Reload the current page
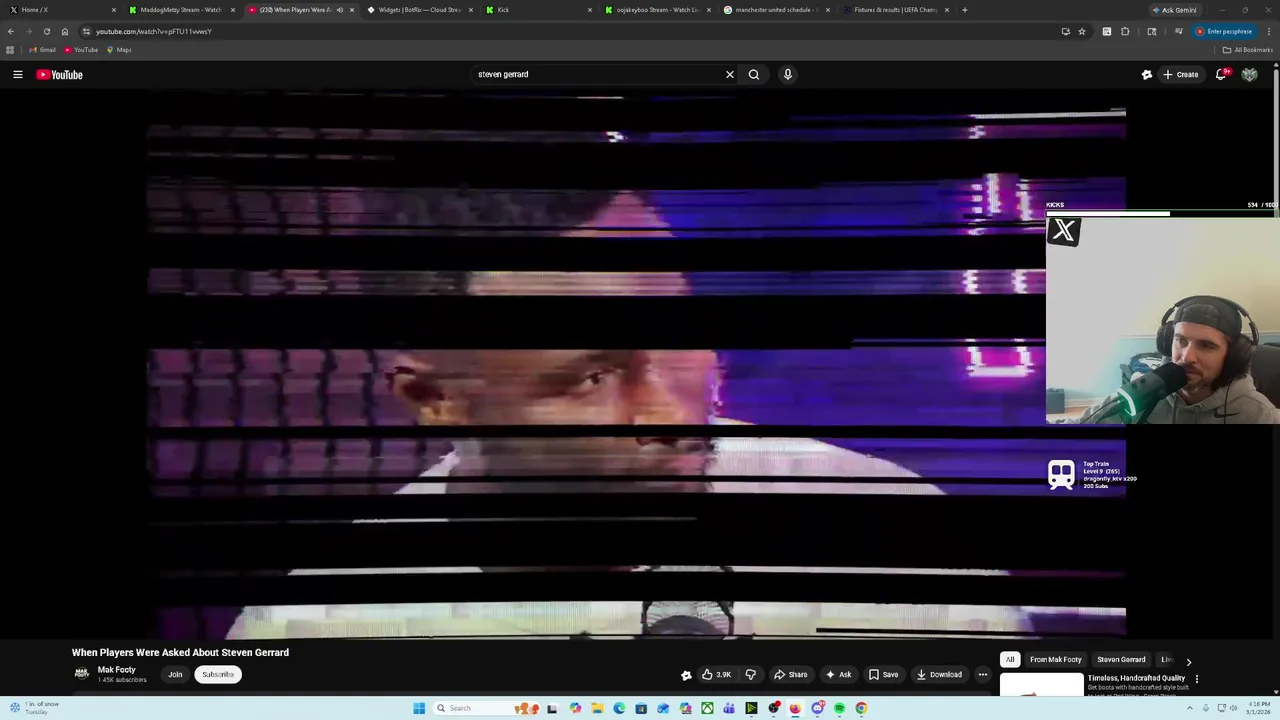Viewport: 1280px width, 720px height. pos(46,31)
